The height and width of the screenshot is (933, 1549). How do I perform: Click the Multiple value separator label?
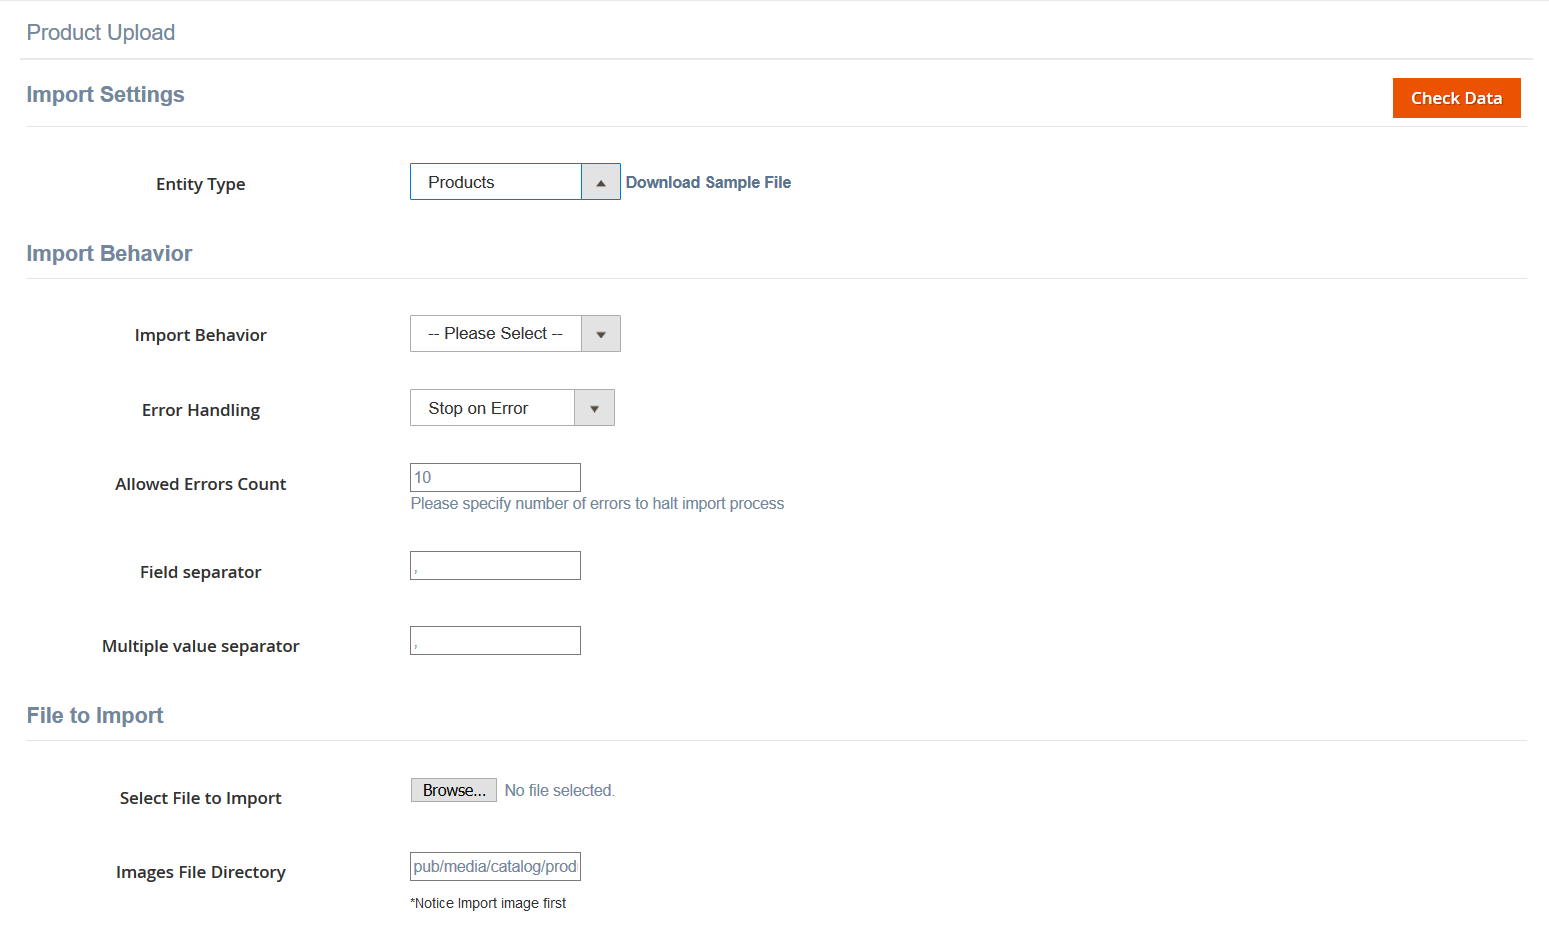tap(201, 646)
